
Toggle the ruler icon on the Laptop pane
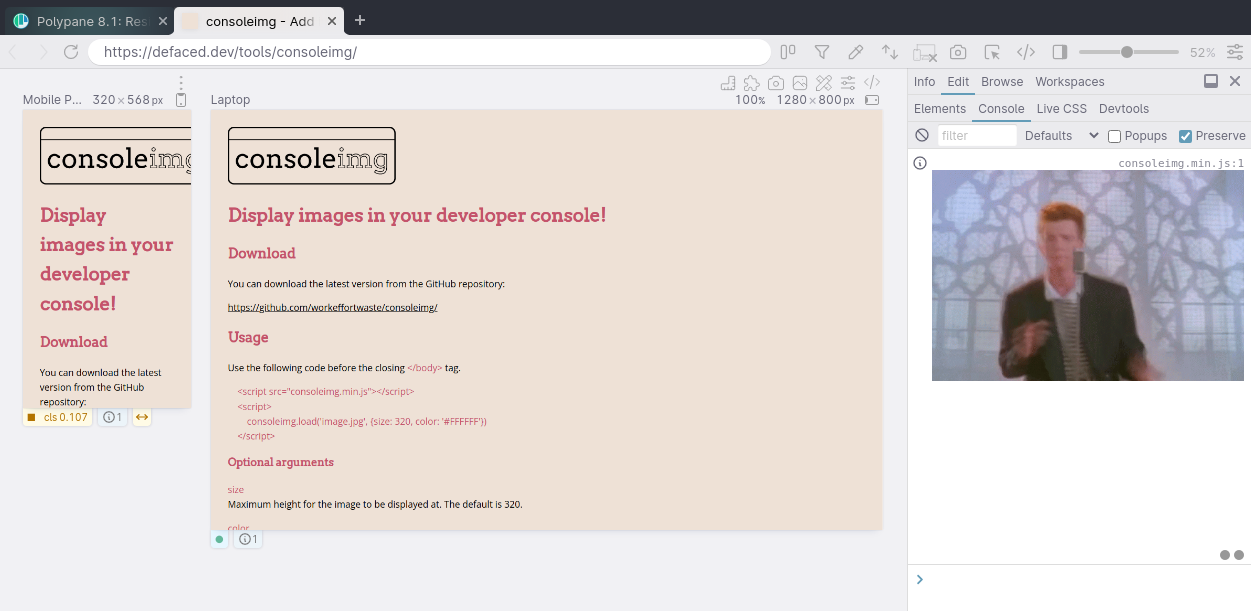728,83
